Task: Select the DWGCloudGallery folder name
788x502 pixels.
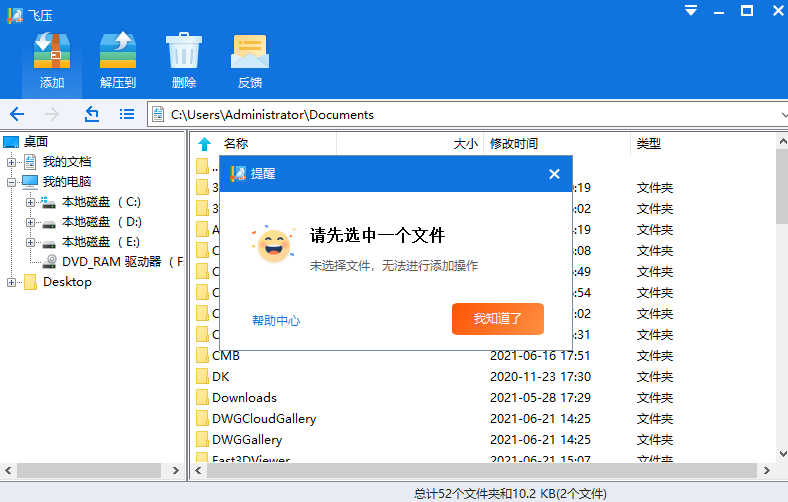Action: point(264,419)
